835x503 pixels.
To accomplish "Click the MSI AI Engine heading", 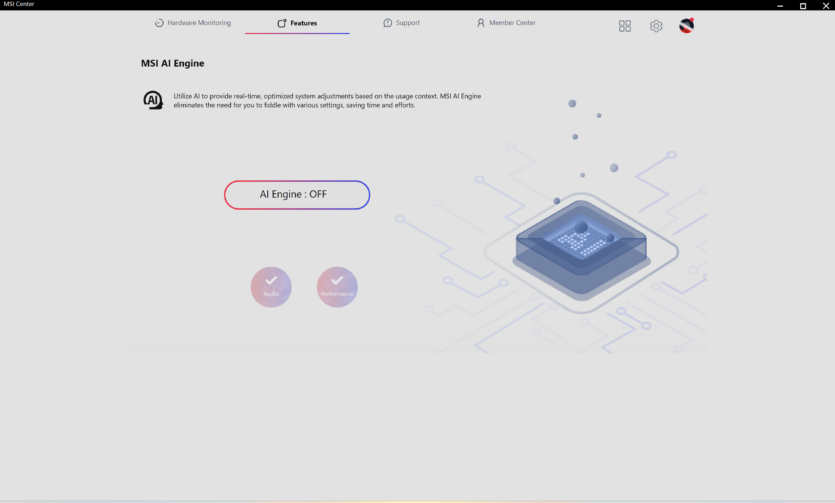I will click(x=173, y=63).
